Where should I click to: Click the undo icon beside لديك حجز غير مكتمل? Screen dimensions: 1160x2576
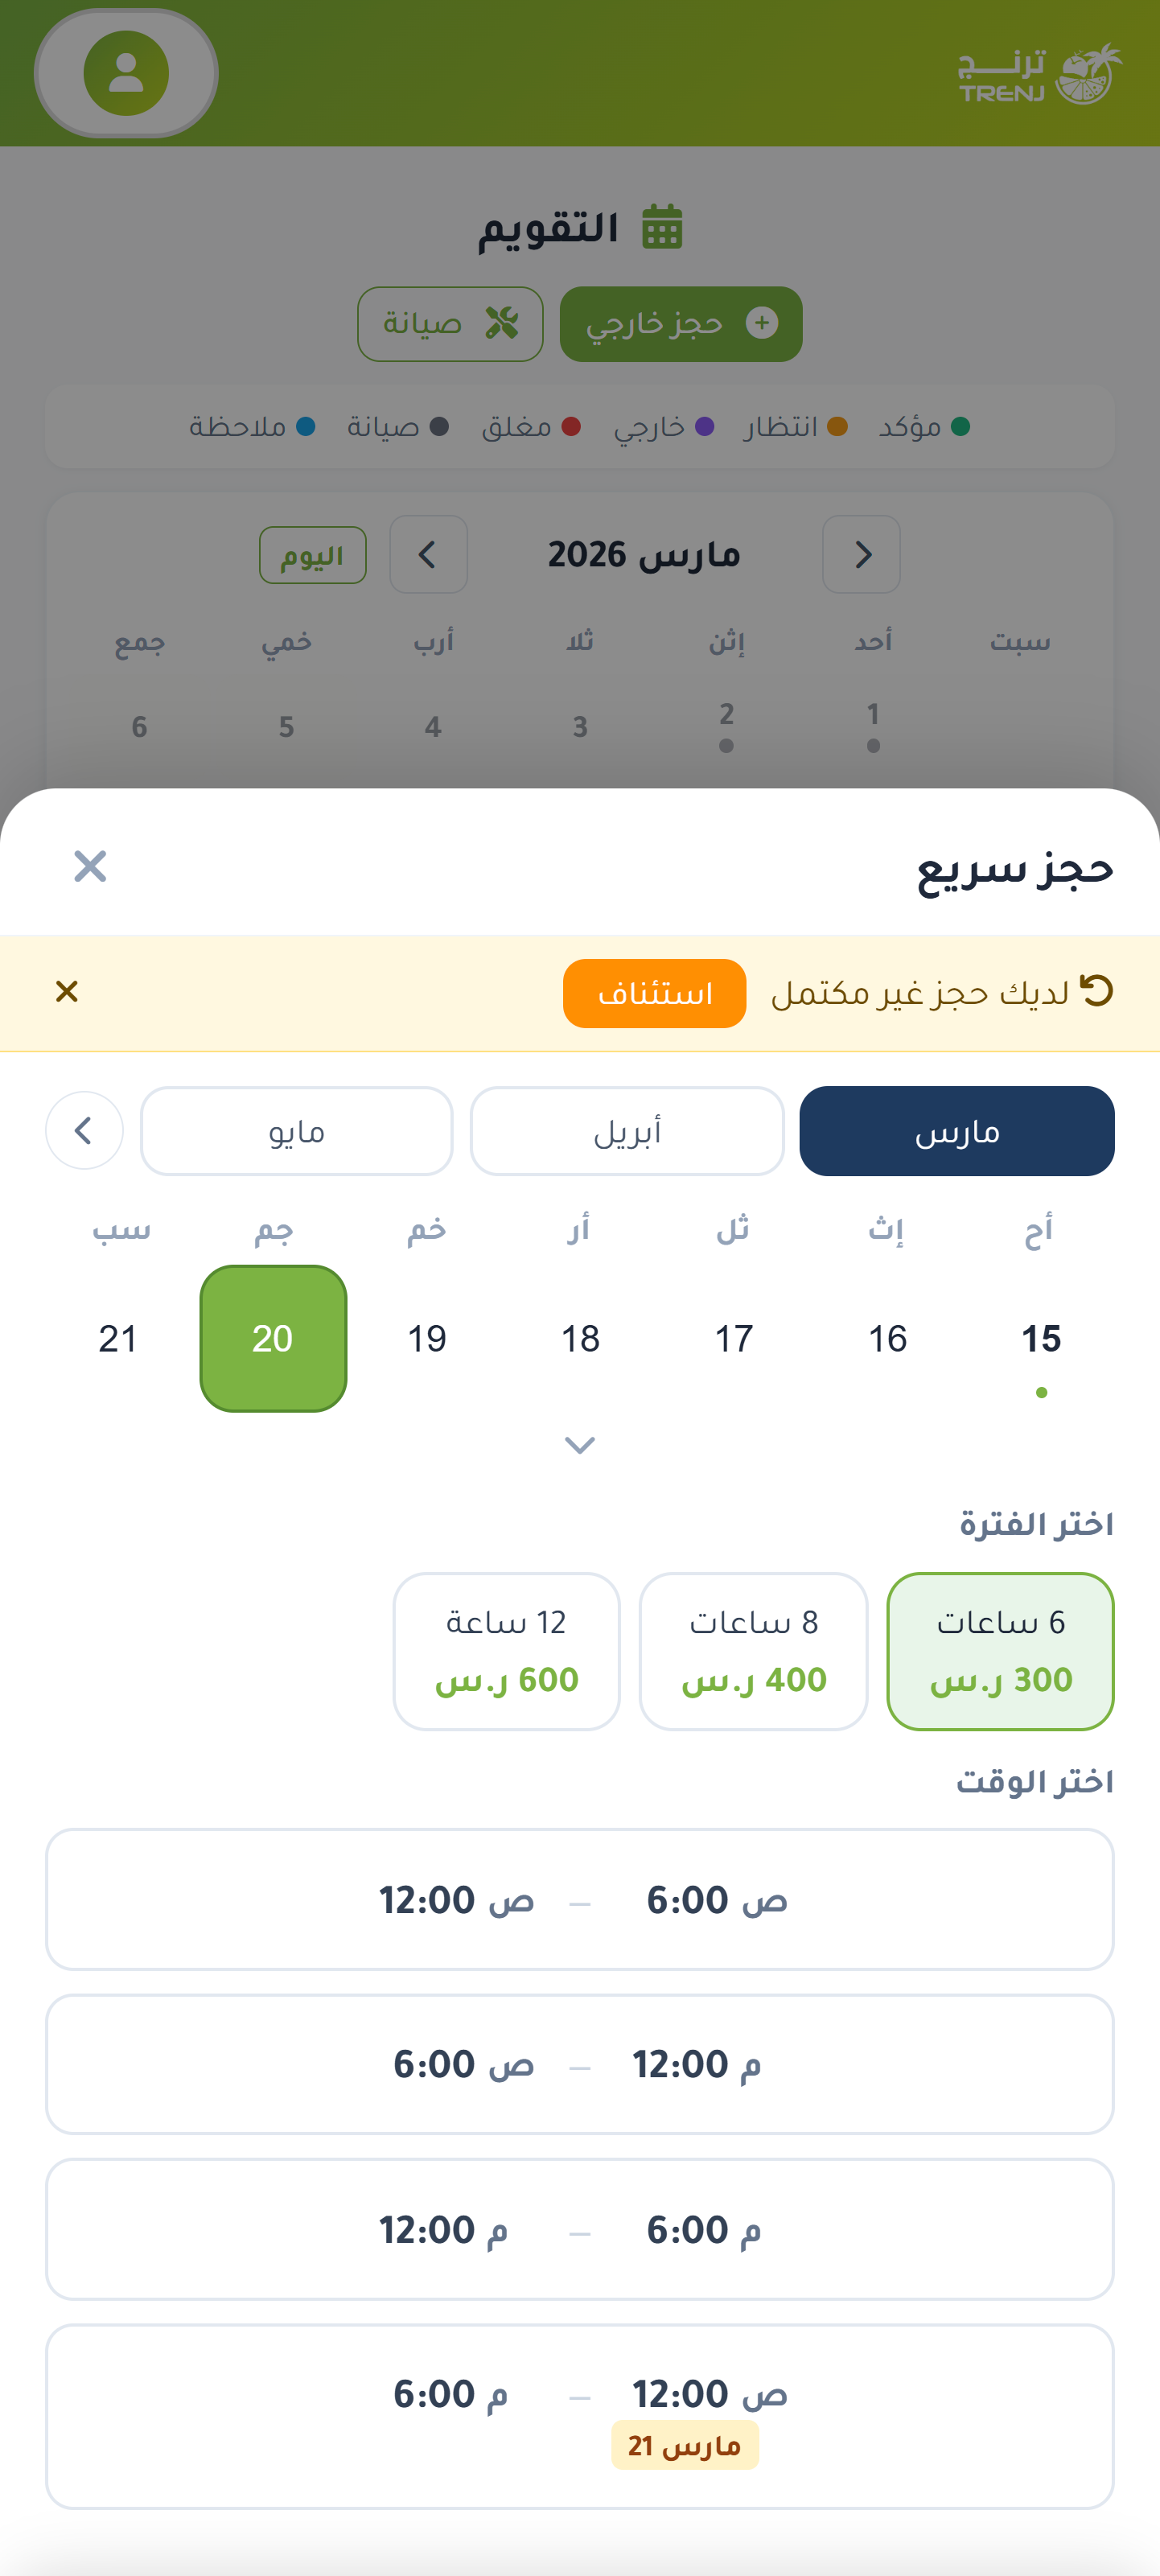point(1097,991)
